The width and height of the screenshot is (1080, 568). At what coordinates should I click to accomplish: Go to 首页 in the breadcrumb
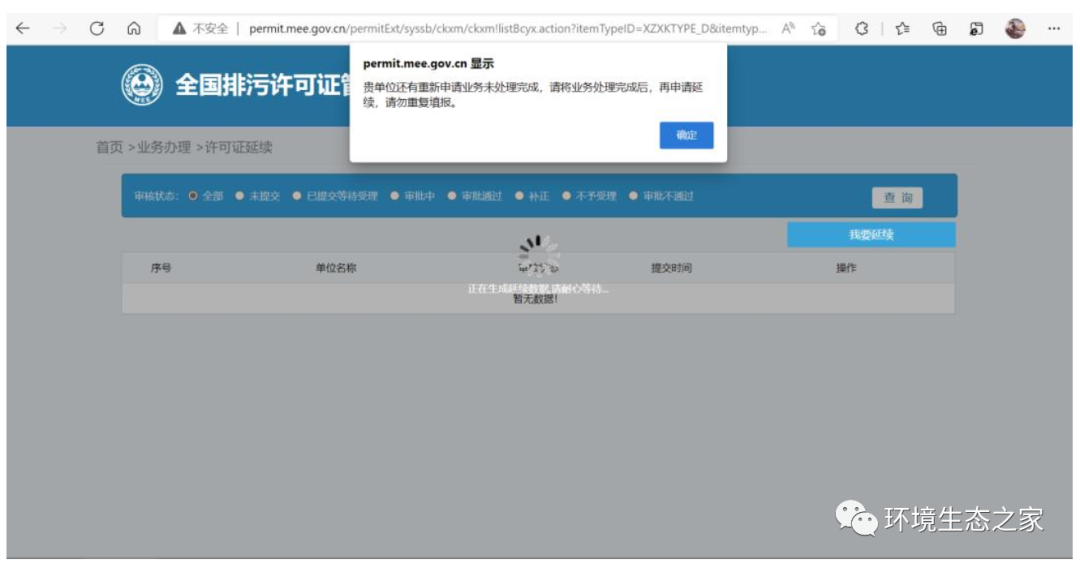109,147
